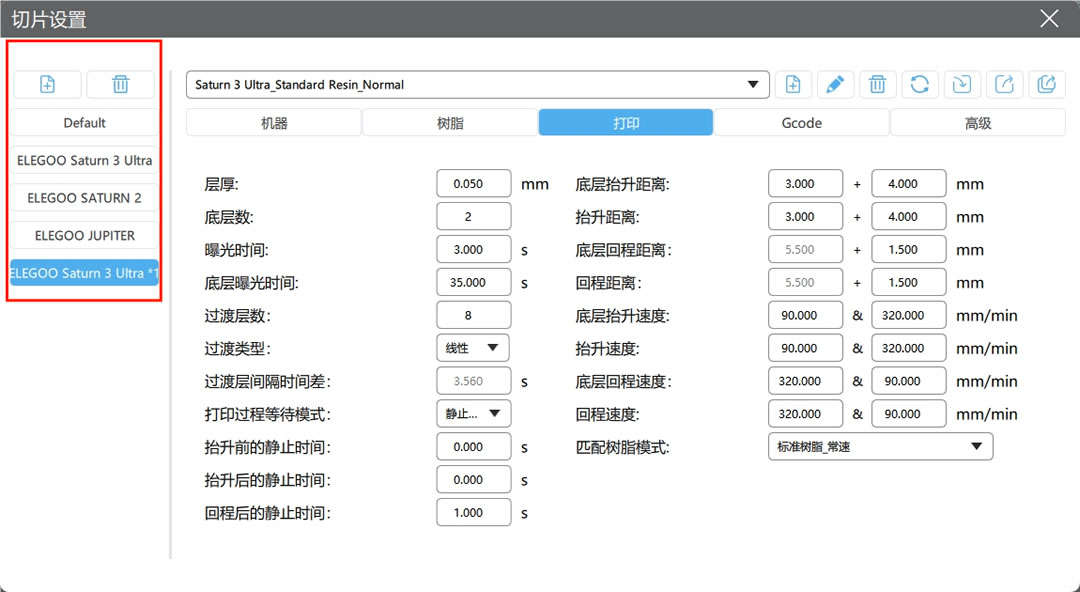Click the second 抬升速度 field
This screenshot has width=1080, height=592.
(908, 348)
